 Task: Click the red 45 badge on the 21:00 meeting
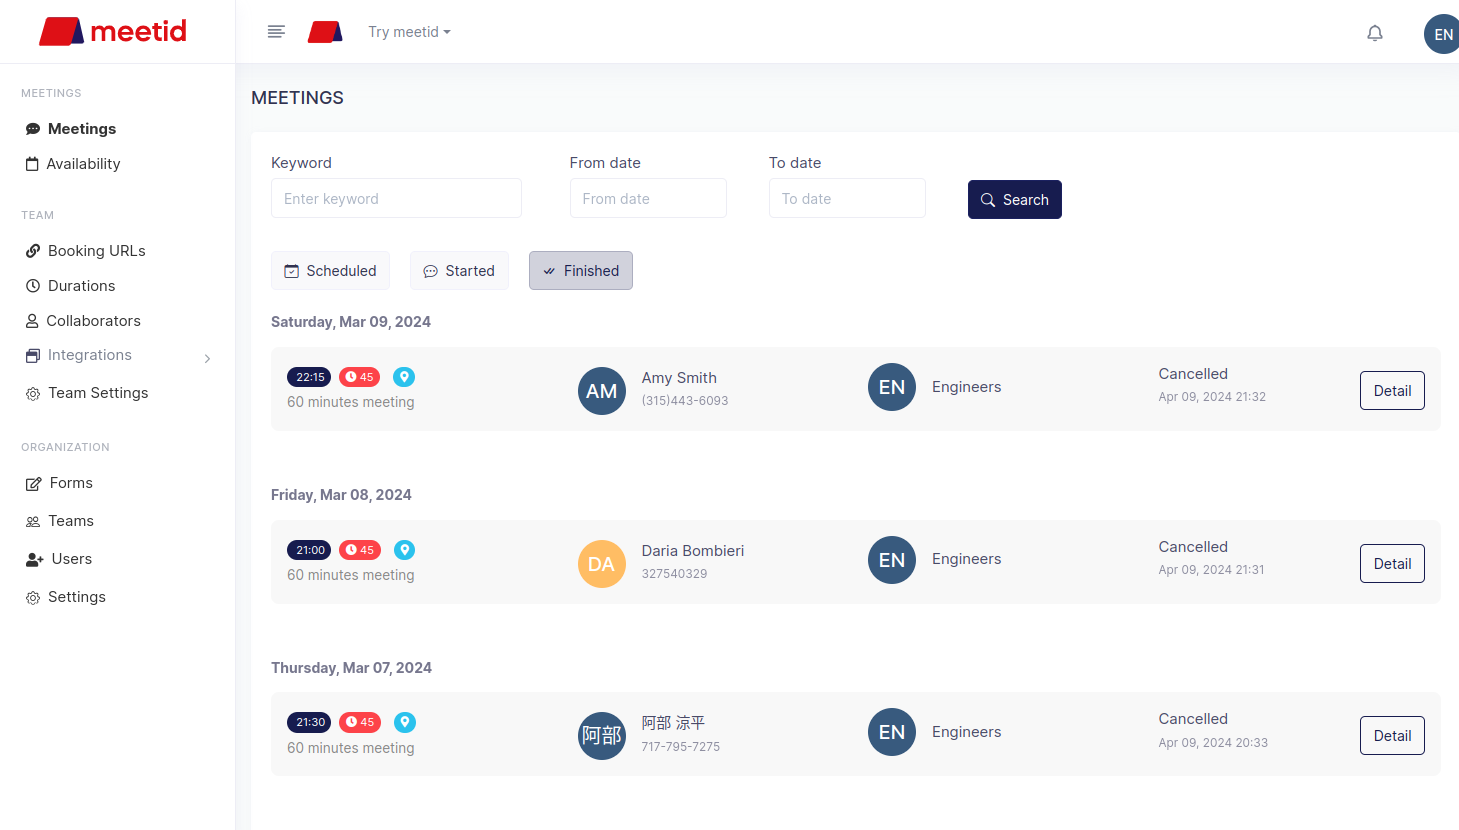360,550
